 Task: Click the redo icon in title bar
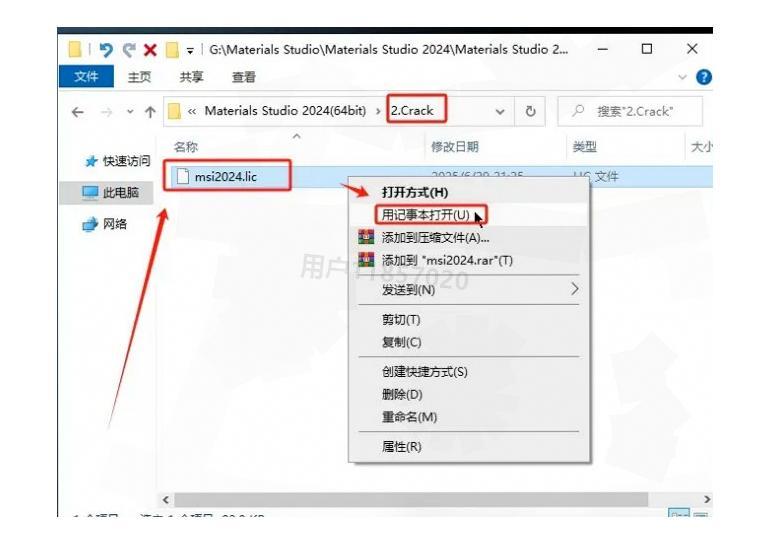129,50
